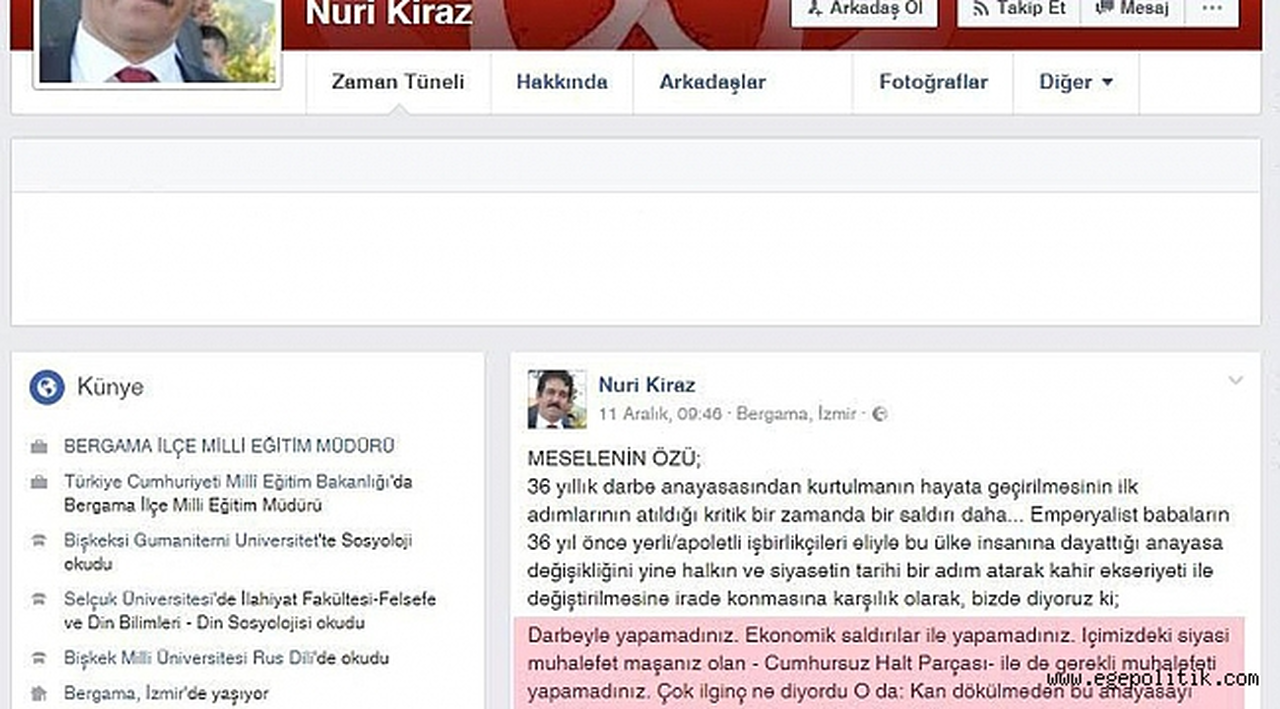The width and height of the screenshot is (1280, 709).
Task: Send a message with Mesaj button
Action: click(x=1132, y=10)
